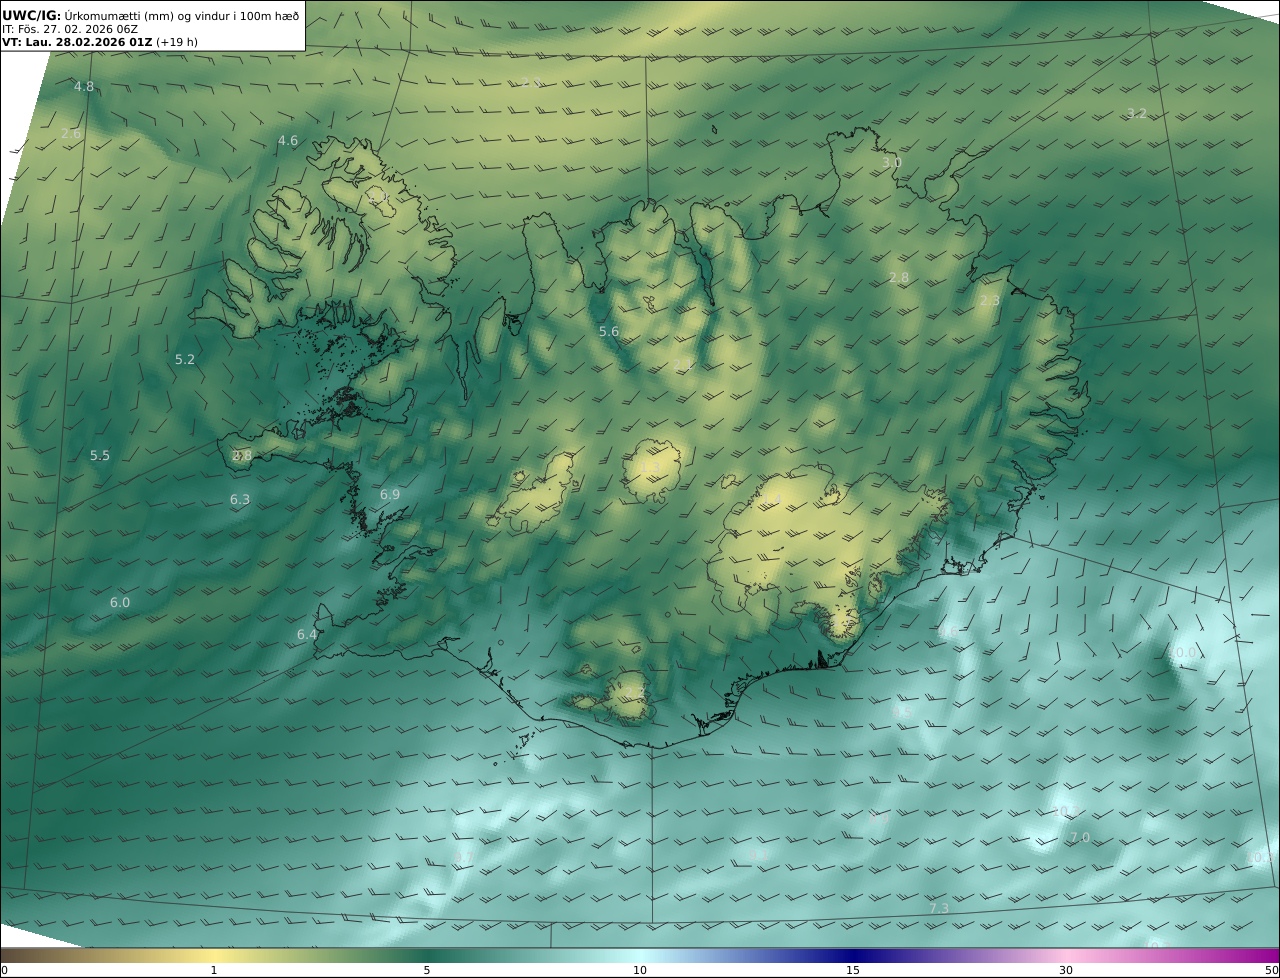Click the map value label '5.5'
The image size is (1280, 978).
[100, 456]
